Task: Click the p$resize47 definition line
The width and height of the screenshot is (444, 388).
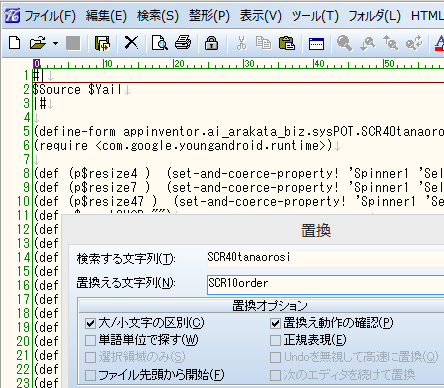Action: point(238,201)
